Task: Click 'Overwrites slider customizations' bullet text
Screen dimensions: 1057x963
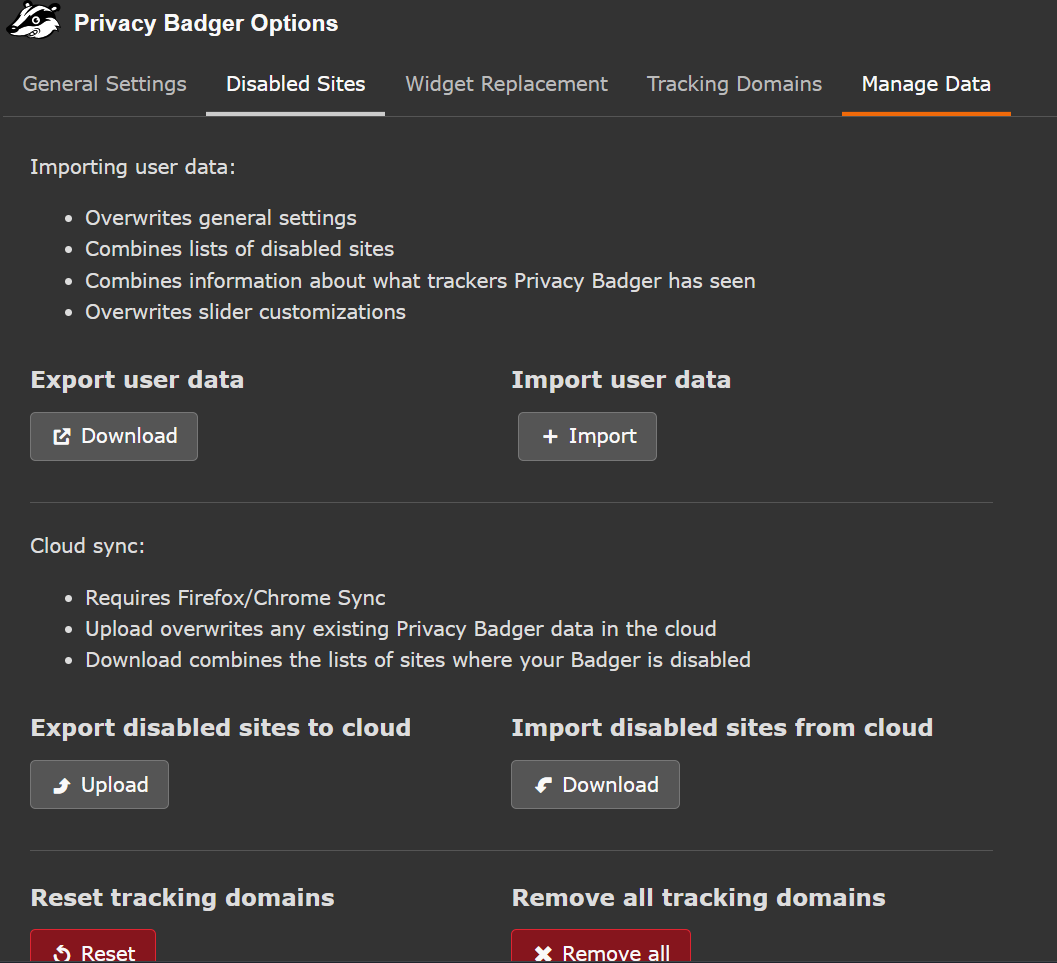Action: (245, 312)
